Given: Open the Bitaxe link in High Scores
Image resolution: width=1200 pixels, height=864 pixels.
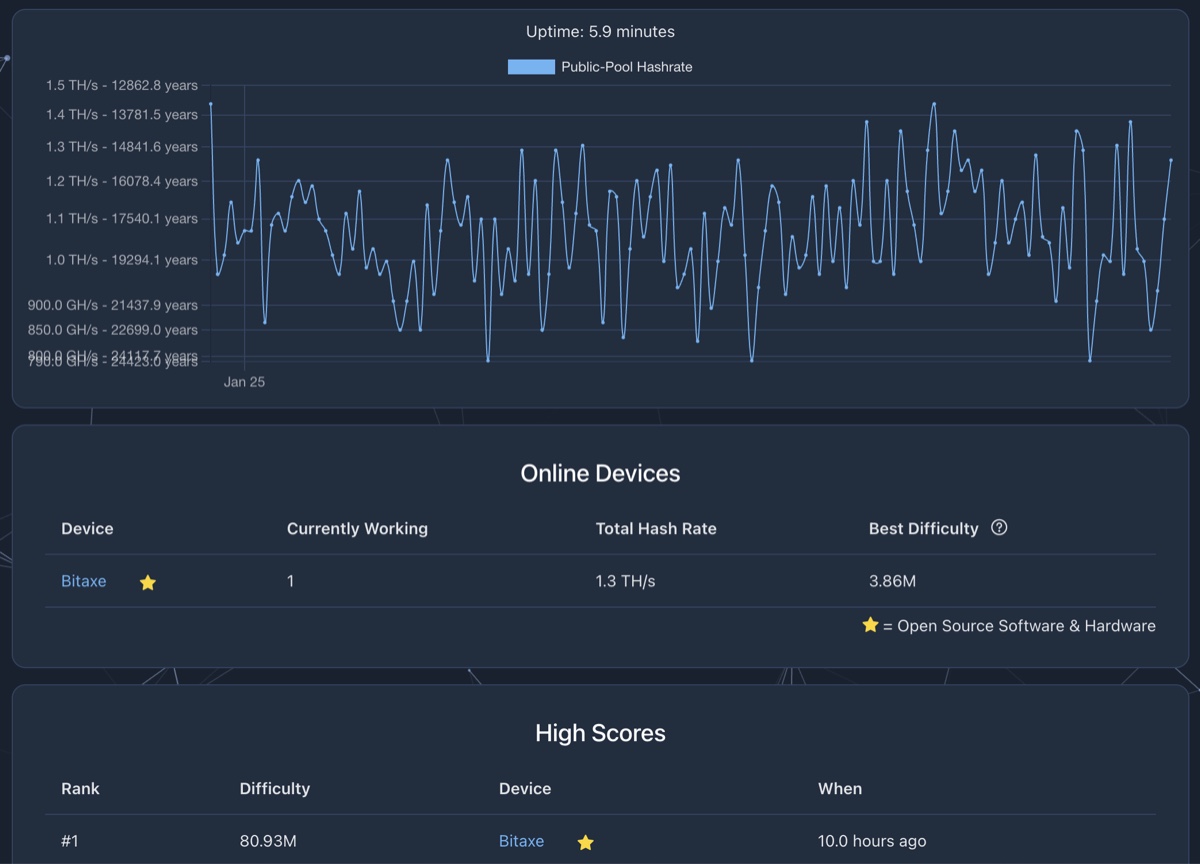Looking at the screenshot, I should pyautogui.click(x=522, y=841).
